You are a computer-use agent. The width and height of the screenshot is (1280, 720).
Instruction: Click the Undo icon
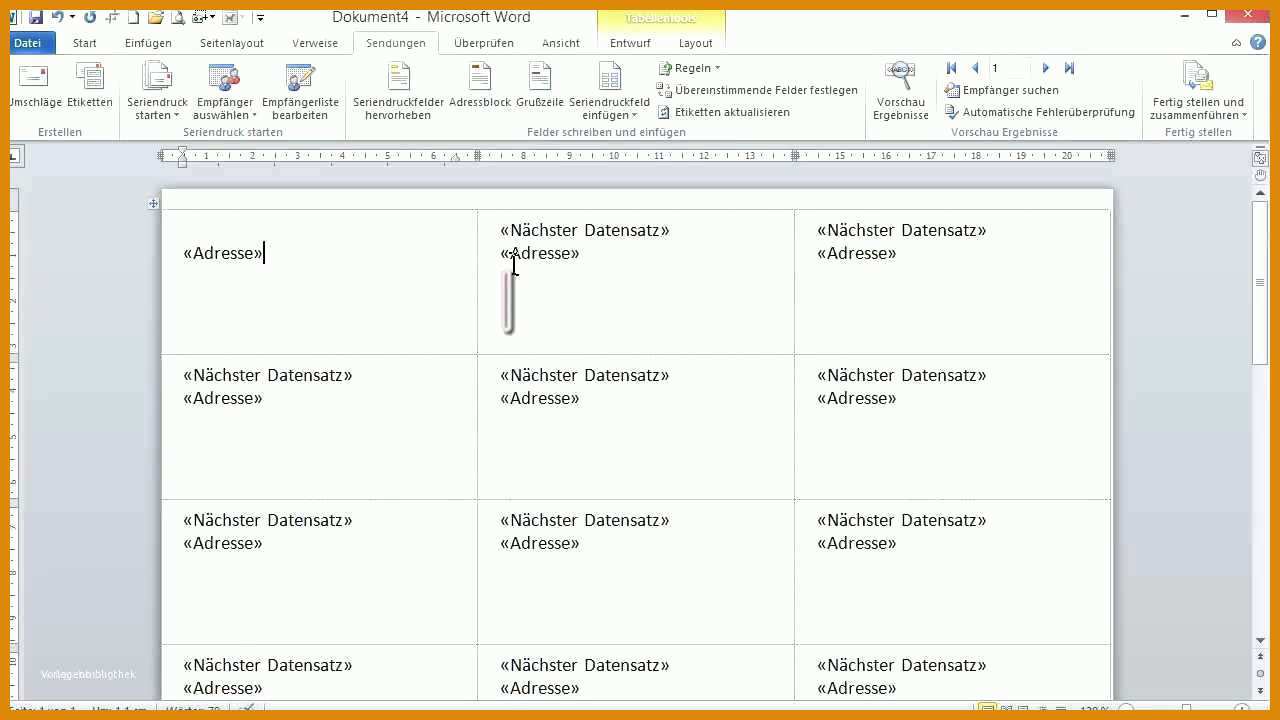click(58, 17)
